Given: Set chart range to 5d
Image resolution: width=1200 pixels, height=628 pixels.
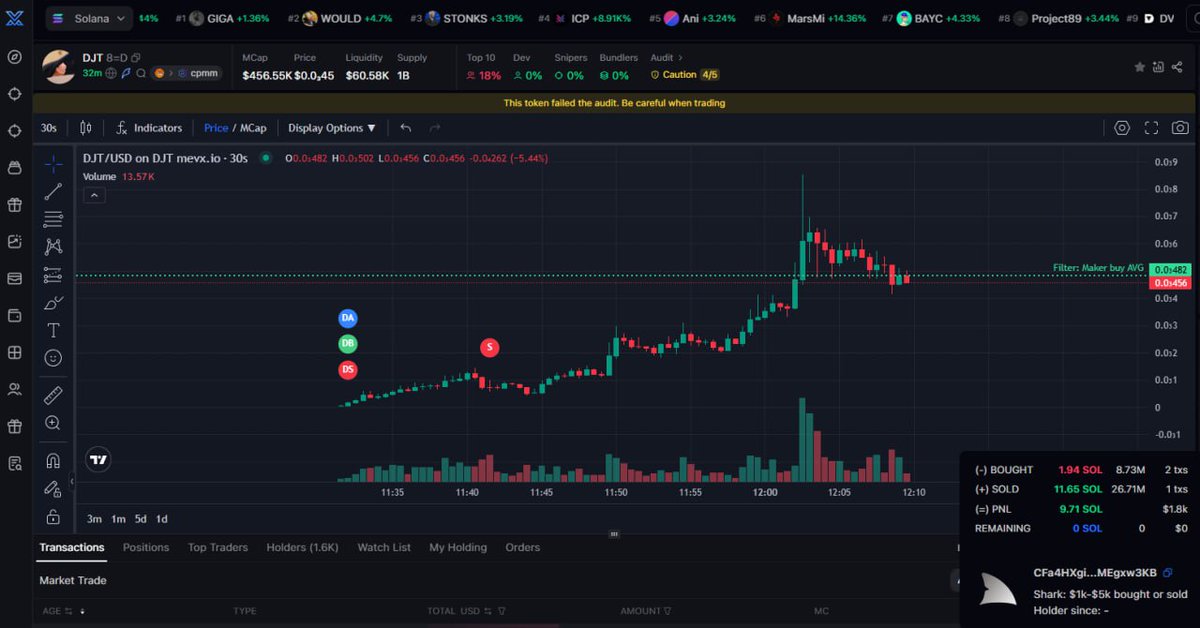Looking at the screenshot, I should [x=141, y=519].
